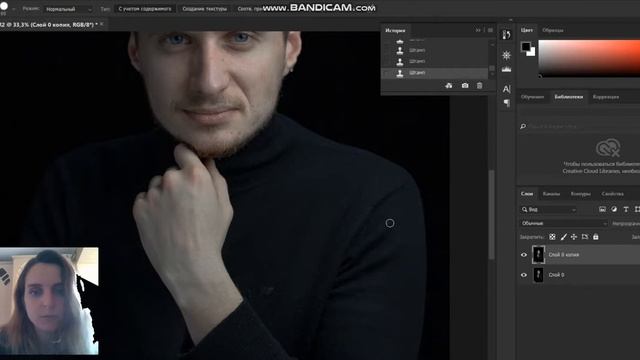Screen dimensions: 640x360
Task: Open the Character panel icon (A|)
Action: tap(507, 89)
